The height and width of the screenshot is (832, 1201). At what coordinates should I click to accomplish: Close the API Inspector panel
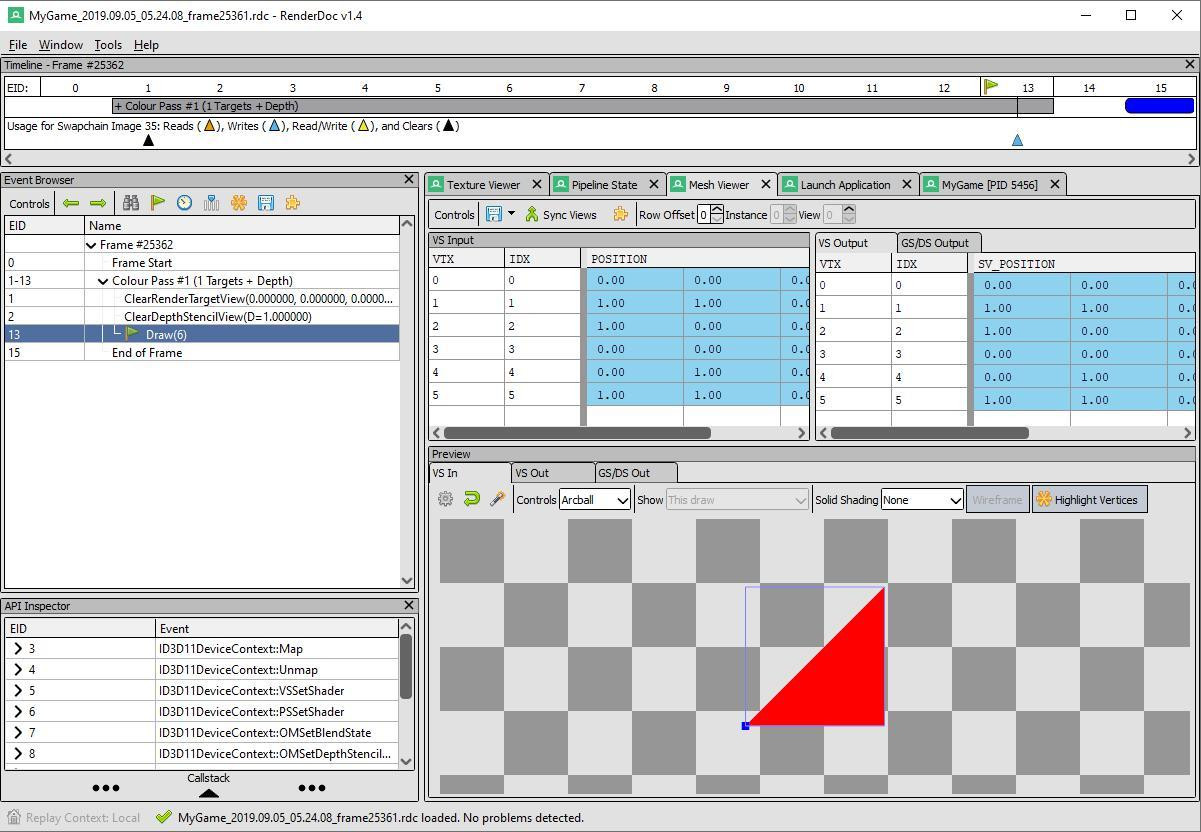pyautogui.click(x=408, y=606)
